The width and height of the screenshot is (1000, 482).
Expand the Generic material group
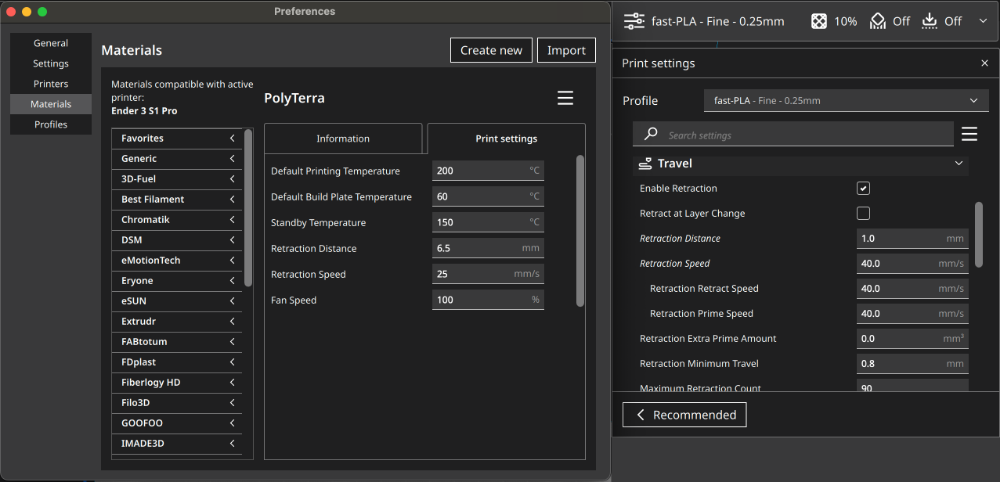pyautogui.click(x=177, y=159)
